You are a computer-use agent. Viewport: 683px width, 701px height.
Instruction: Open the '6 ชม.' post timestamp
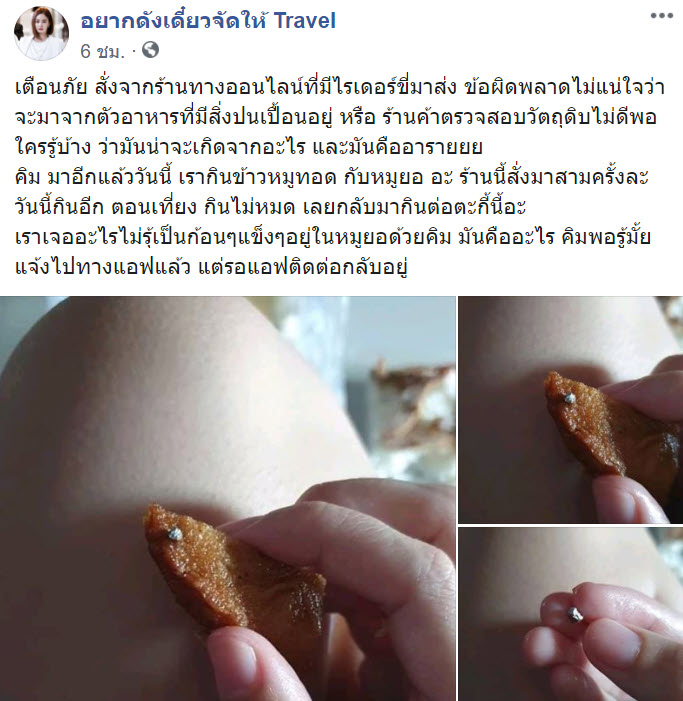click(102, 51)
